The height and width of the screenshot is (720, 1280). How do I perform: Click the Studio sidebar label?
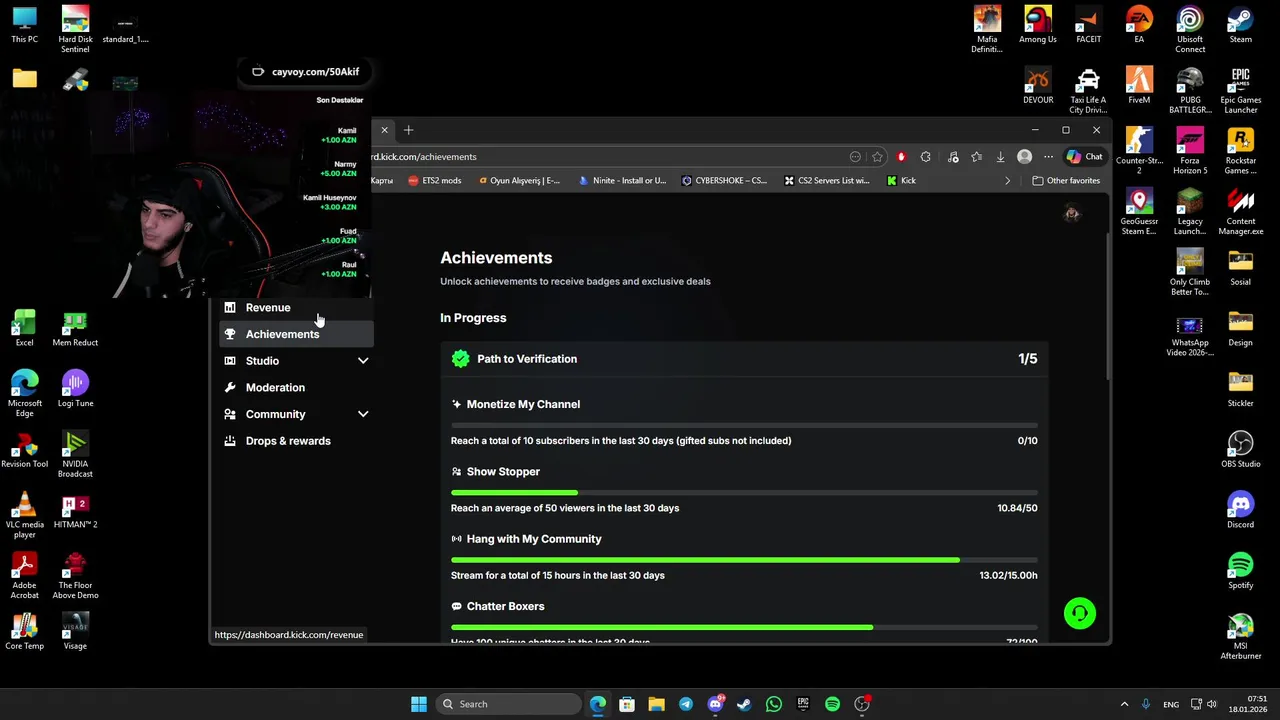coord(262,361)
